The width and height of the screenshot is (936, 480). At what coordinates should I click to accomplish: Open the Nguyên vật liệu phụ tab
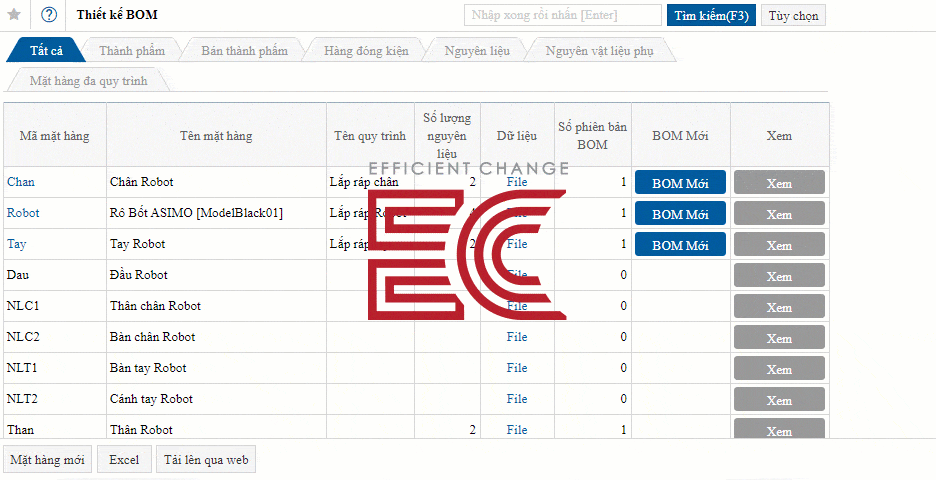point(599,51)
